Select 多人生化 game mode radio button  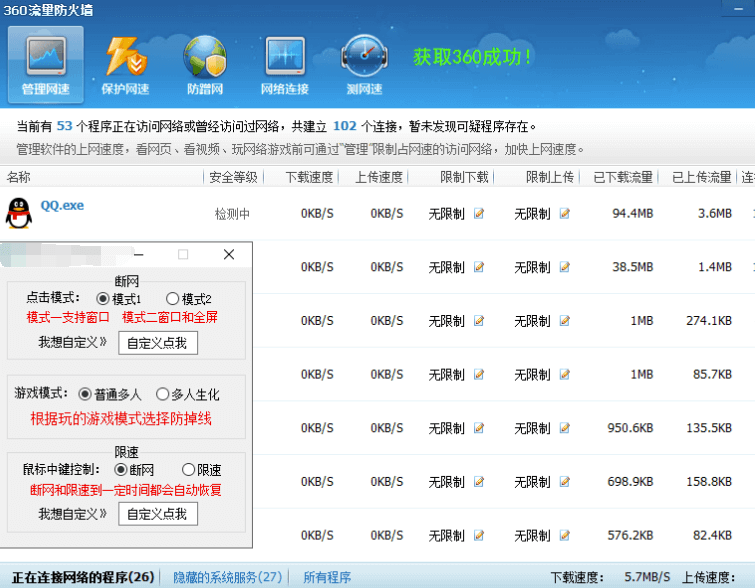tap(163, 395)
